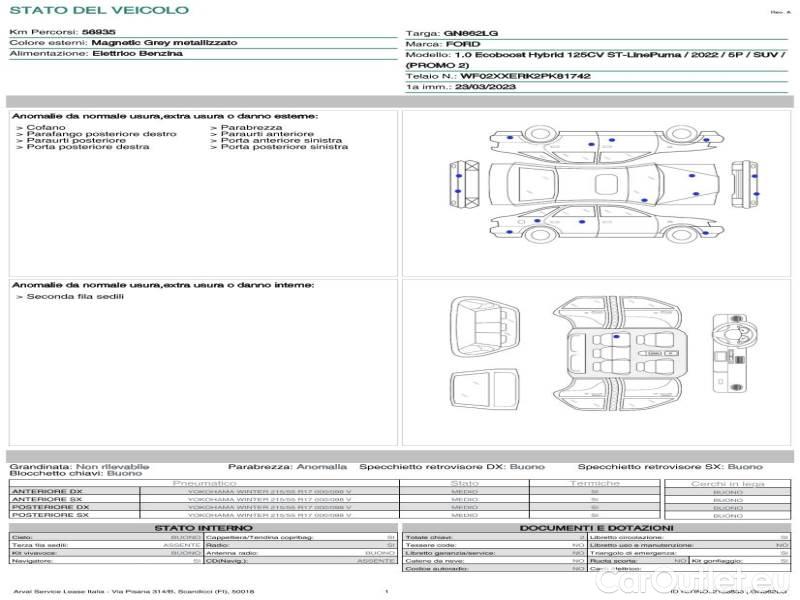Click the DOCUMENTI E DOTAZIONI section header
The height and width of the screenshot is (600, 800).
[596, 528]
